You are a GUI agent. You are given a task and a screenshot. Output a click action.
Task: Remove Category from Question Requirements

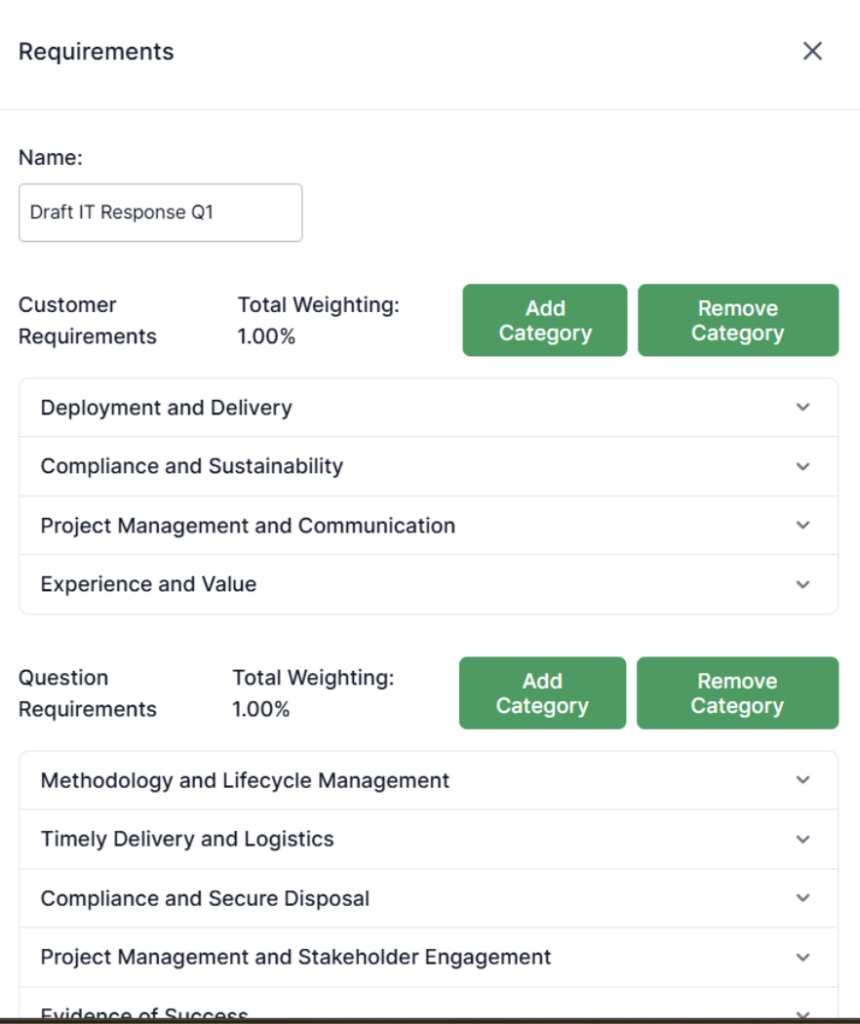(737, 693)
